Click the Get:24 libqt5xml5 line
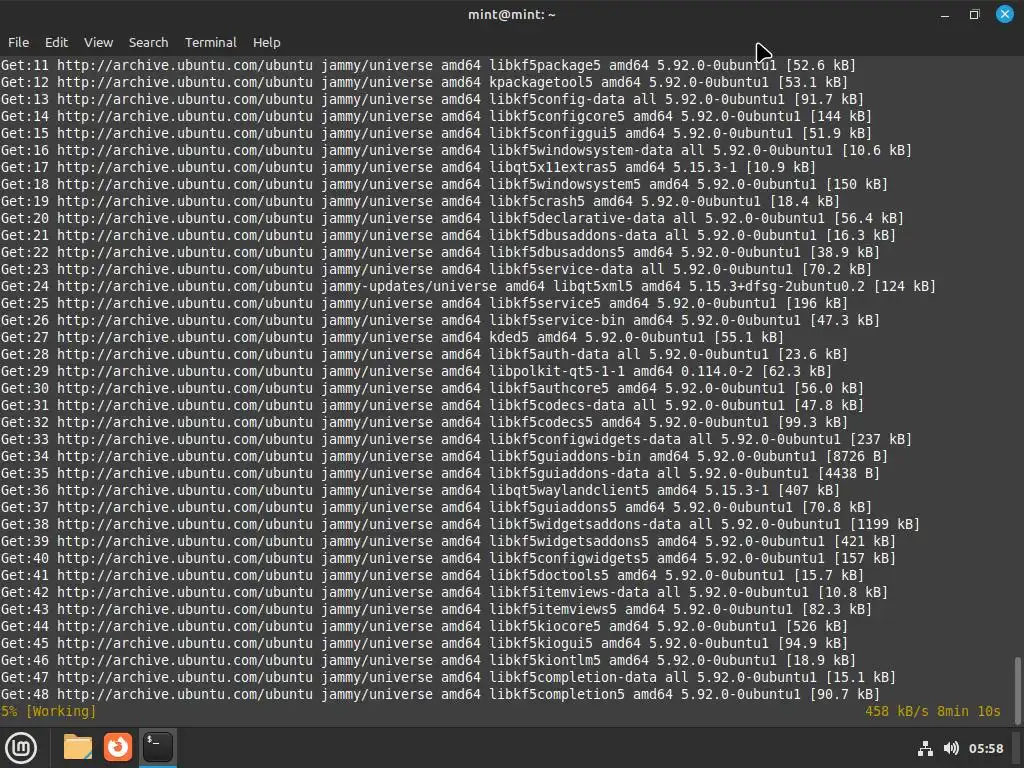The image size is (1024, 768). (x=468, y=286)
